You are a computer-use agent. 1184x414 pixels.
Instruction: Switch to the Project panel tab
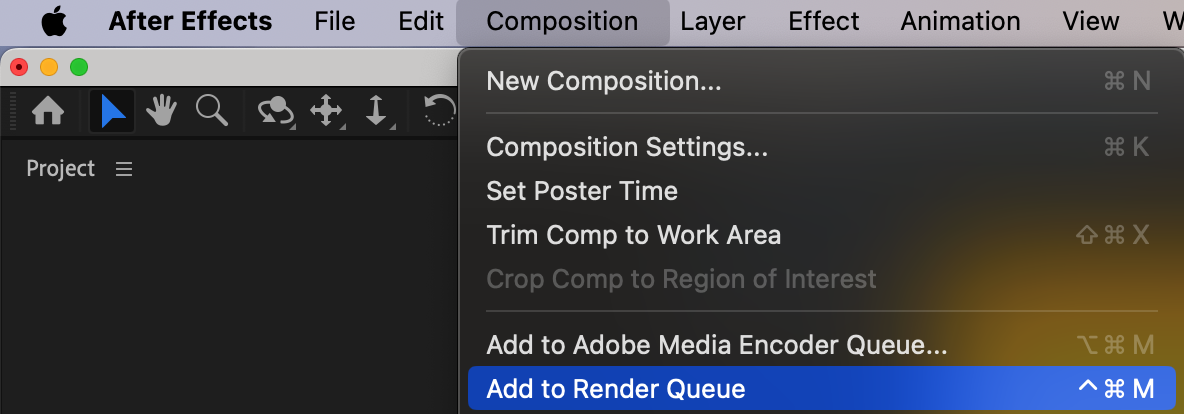[60, 169]
